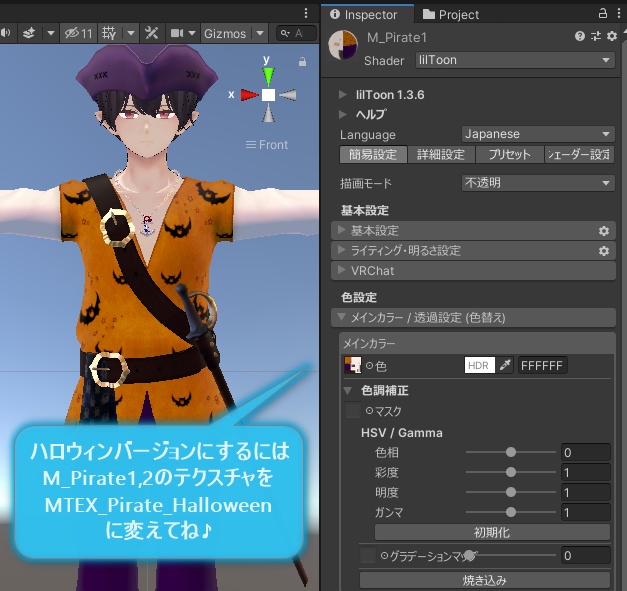Toggle scene effects layers icon

[28, 33]
